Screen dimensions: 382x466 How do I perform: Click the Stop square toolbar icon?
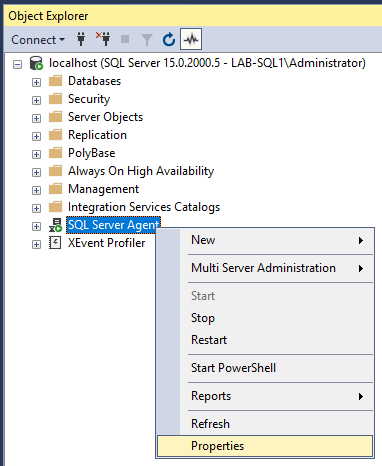125,39
